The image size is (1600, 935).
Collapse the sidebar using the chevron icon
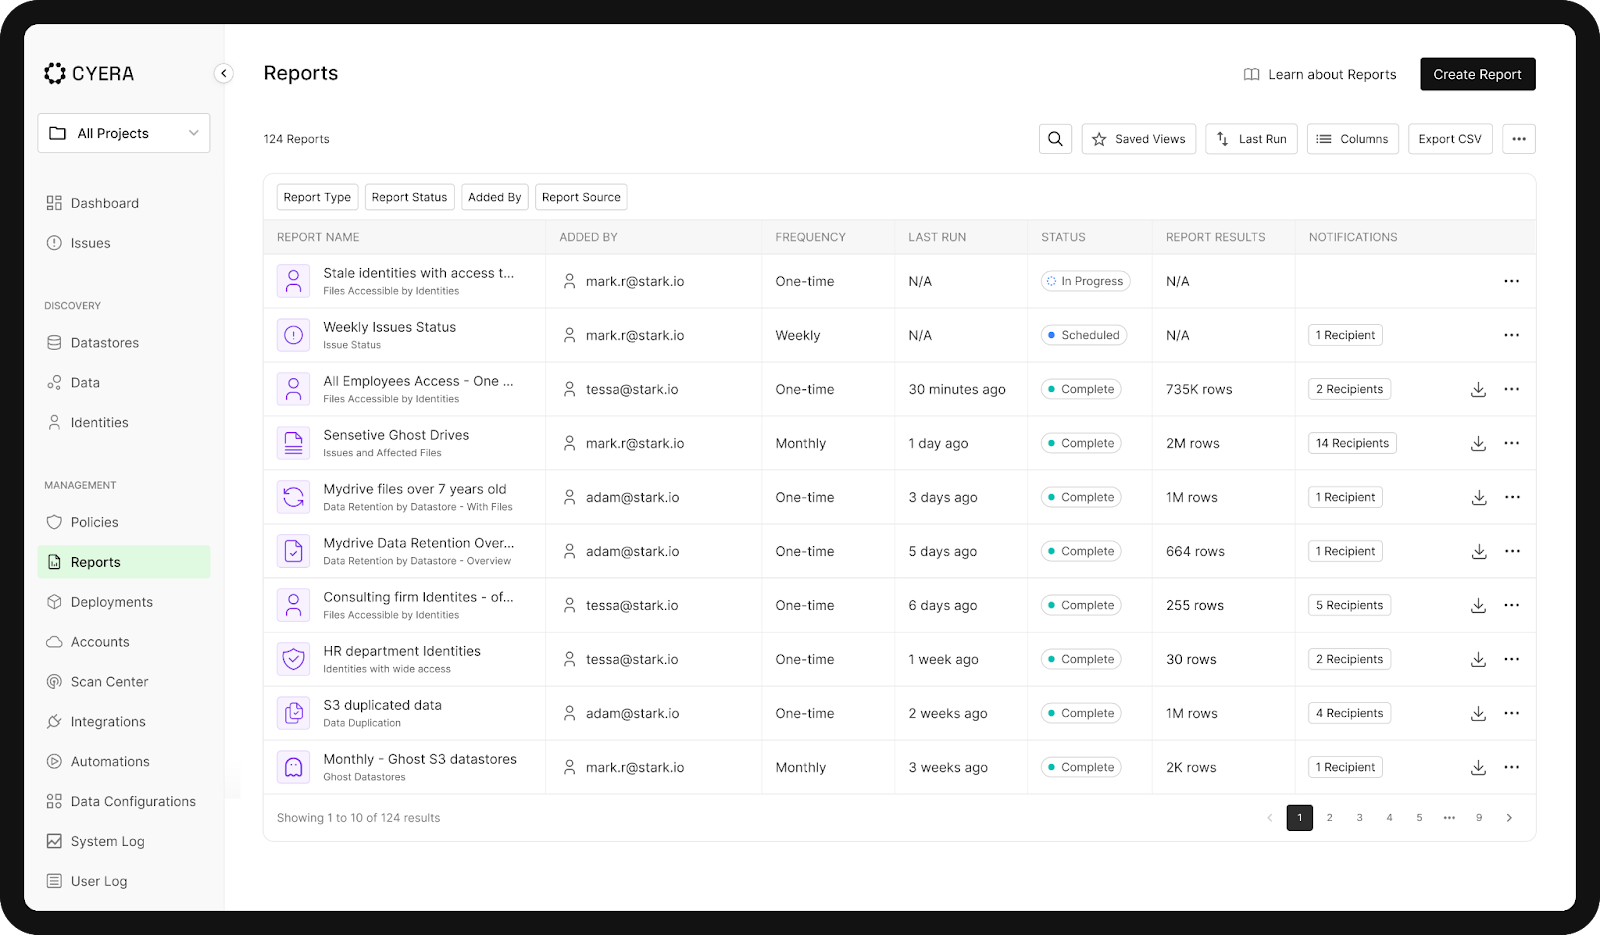click(x=222, y=73)
